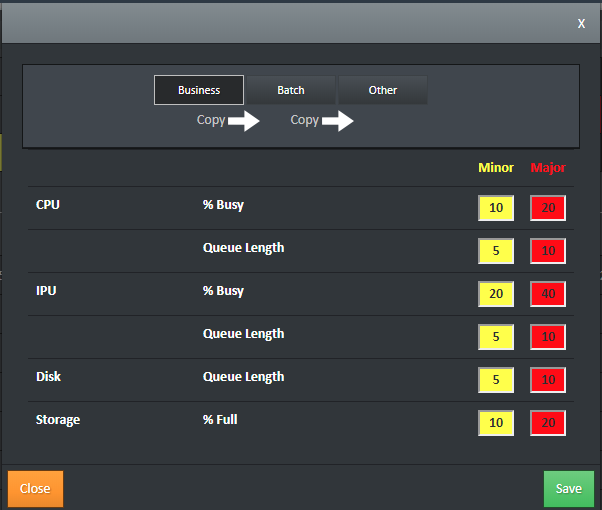Edit CPU % Busy major threshold field
This screenshot has height=510, width=602.
click(548, 208)
